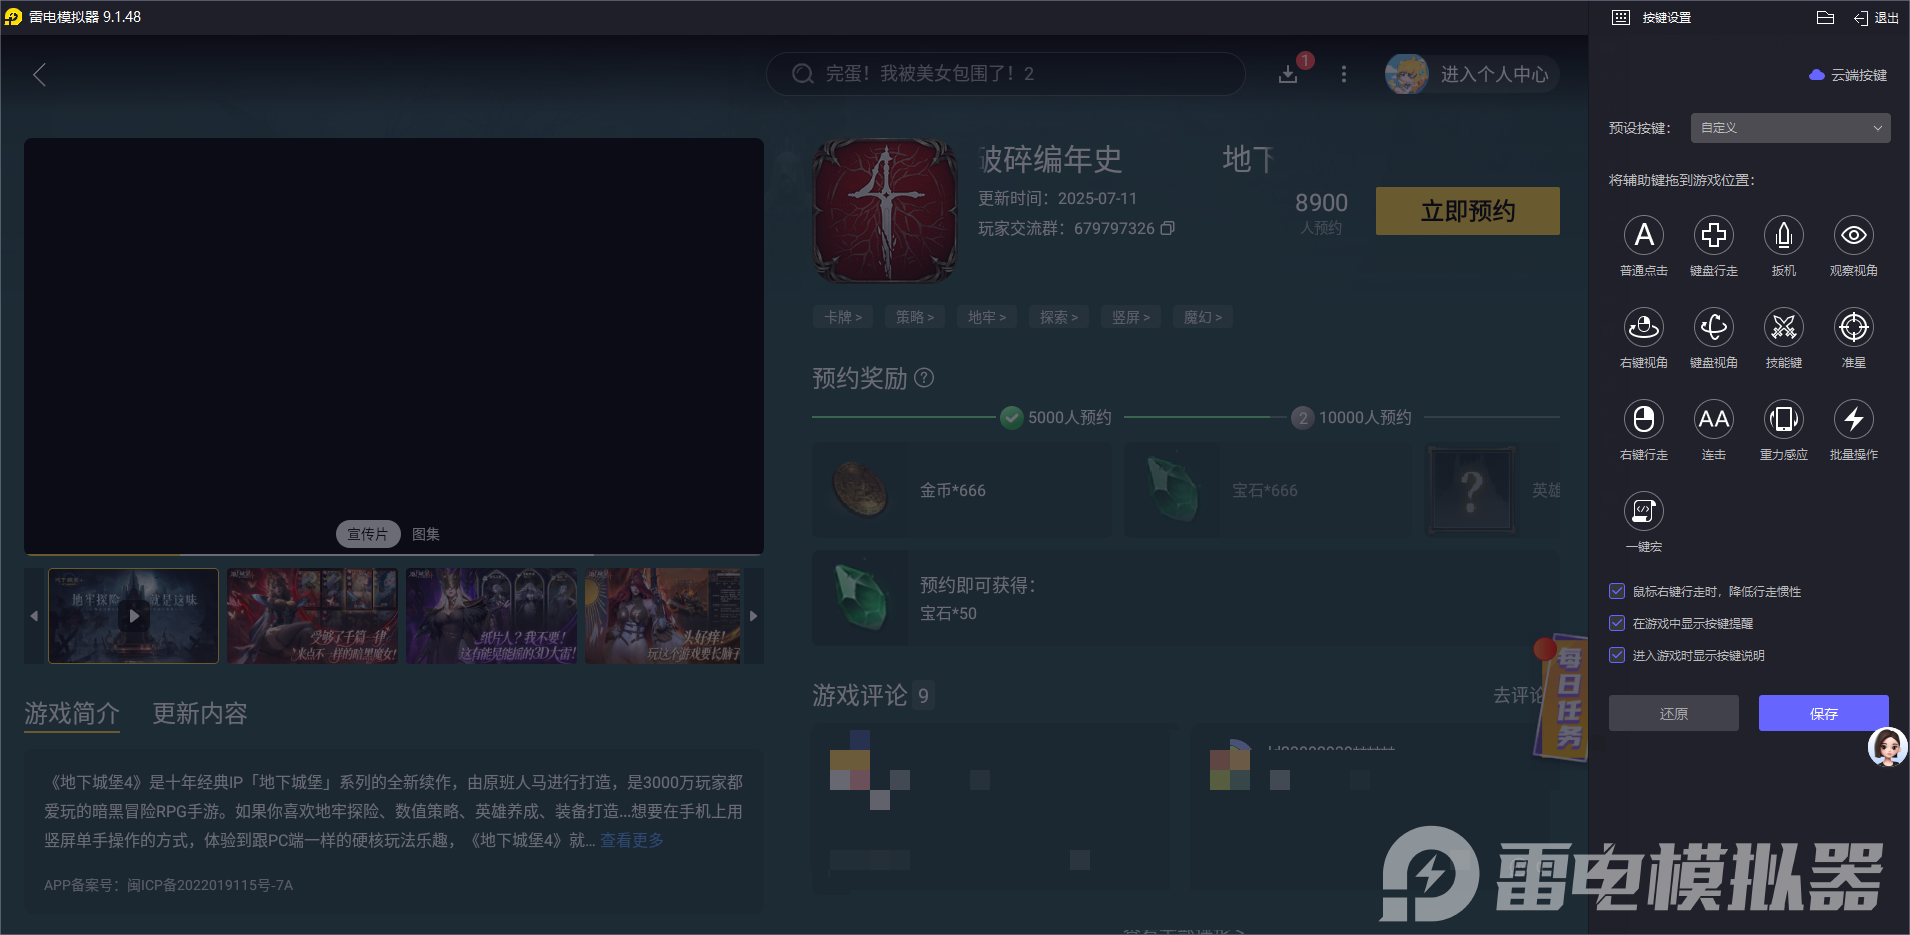Image resolution: width=1910 pixels, height=935 pixels.
Task: Show previous screenshot thumbnails
Action: 34,616
